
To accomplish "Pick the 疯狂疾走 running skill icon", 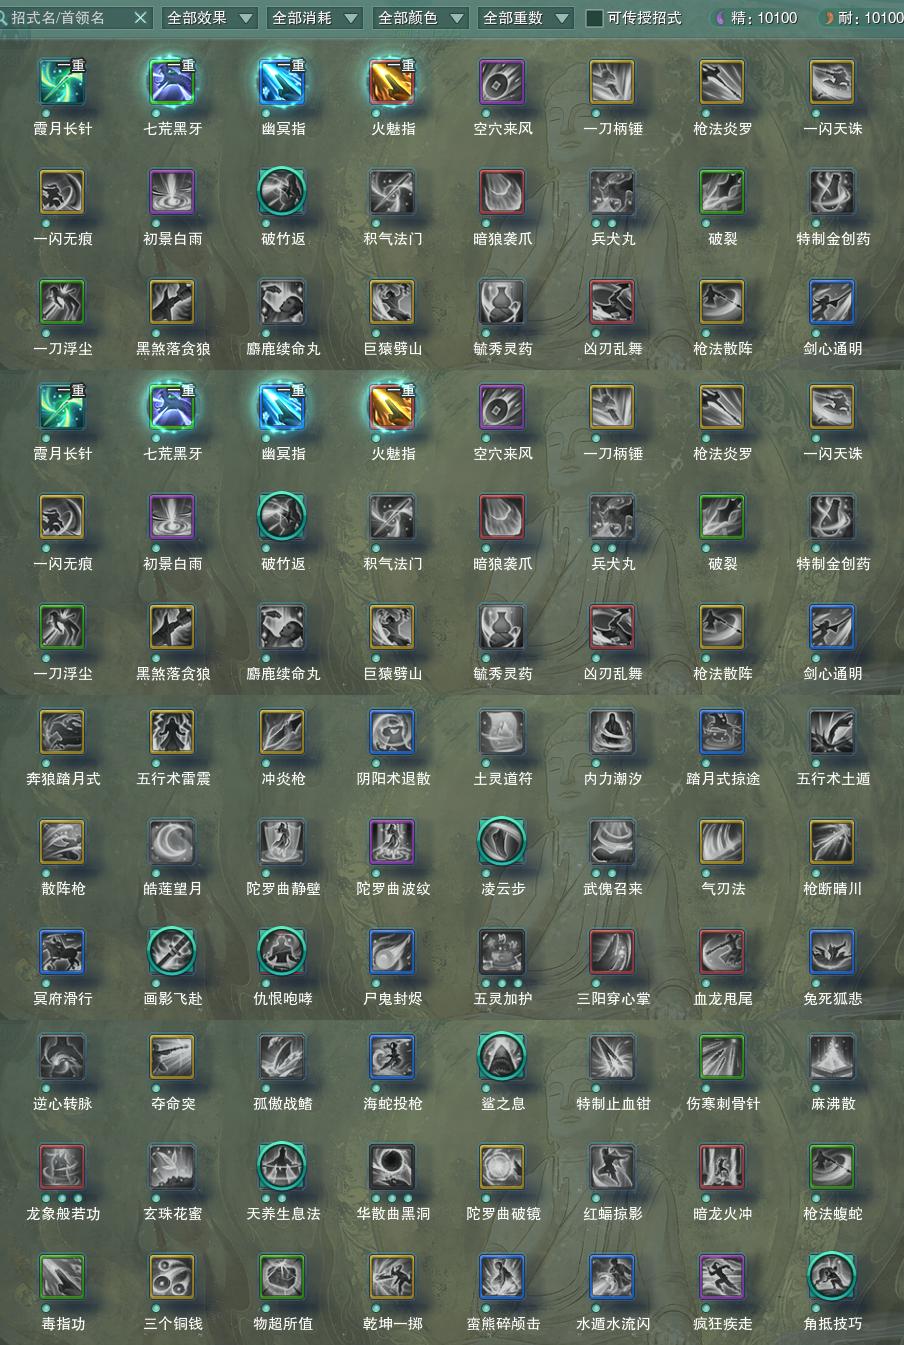I will pyautogui.click(x=722, y=1278).
